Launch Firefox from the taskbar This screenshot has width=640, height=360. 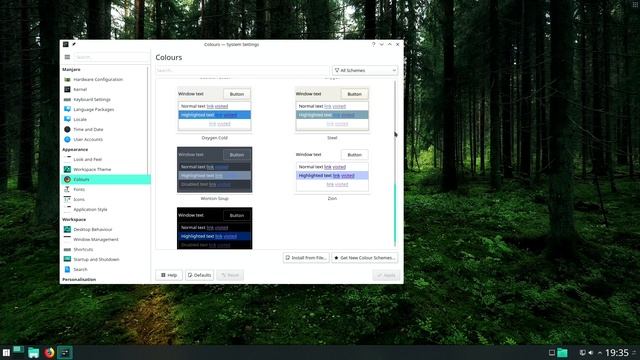point(49,353)
